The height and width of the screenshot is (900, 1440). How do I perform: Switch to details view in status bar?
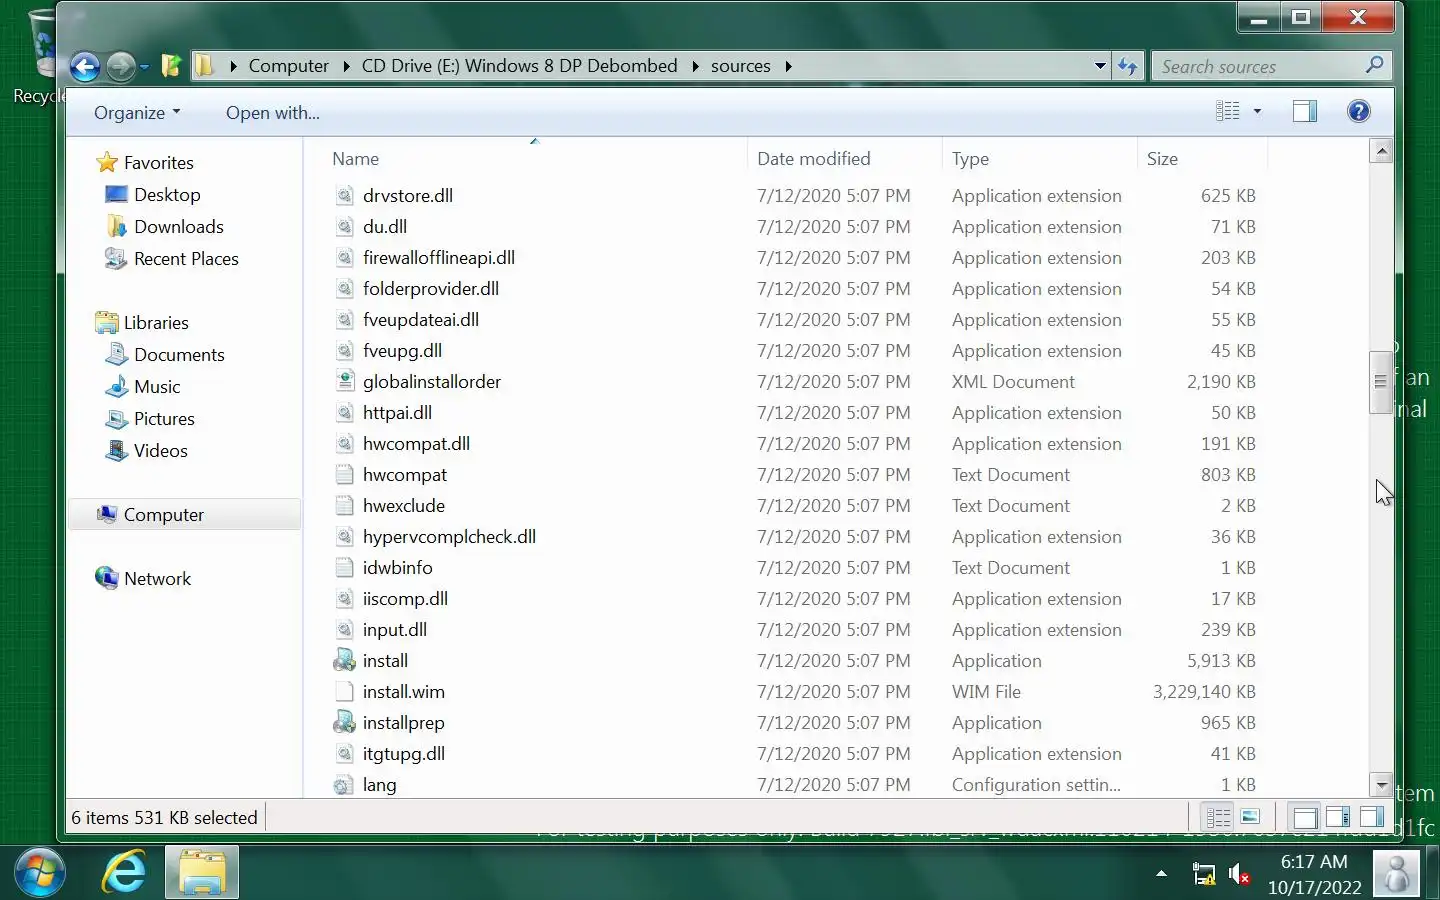[x=1218, y=817]
